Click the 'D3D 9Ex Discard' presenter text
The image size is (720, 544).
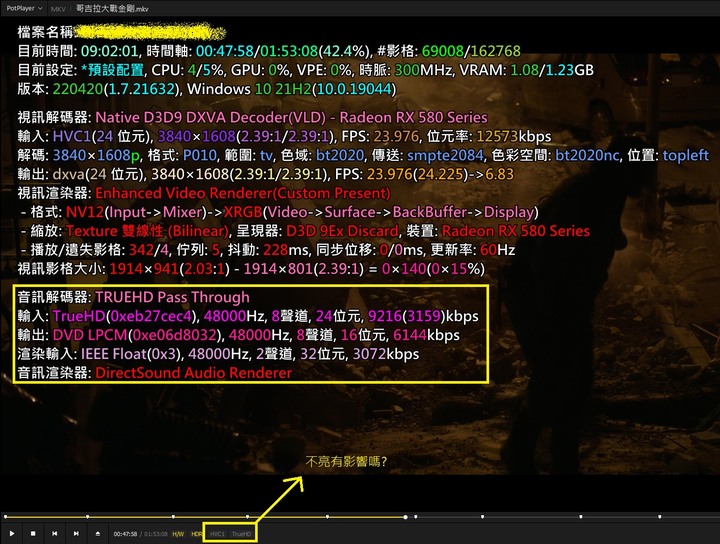pyautogui.click(x=342, y=231)
